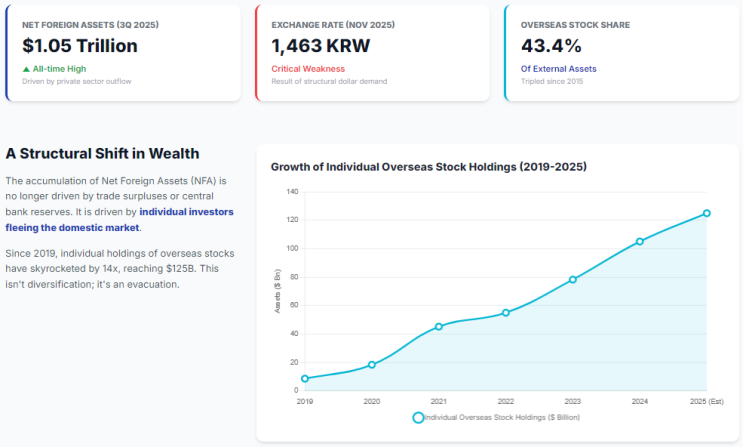Viewport: 743px width, 447px height.
Task: Select the 2025 (Est) data point
Action: [x=707, y=213]
